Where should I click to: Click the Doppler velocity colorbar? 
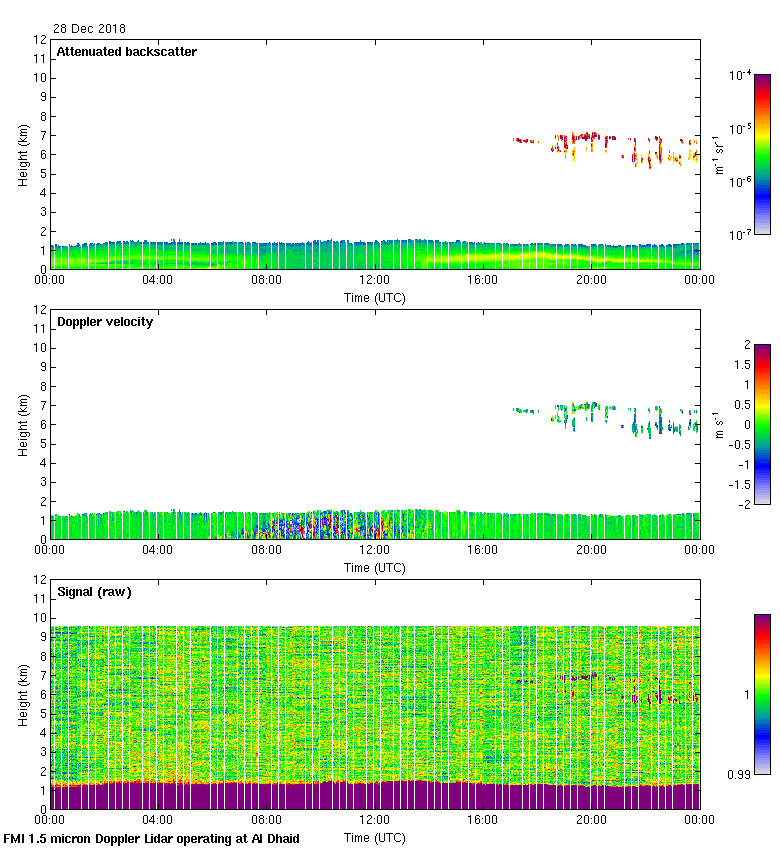click(x=762, y=424)
